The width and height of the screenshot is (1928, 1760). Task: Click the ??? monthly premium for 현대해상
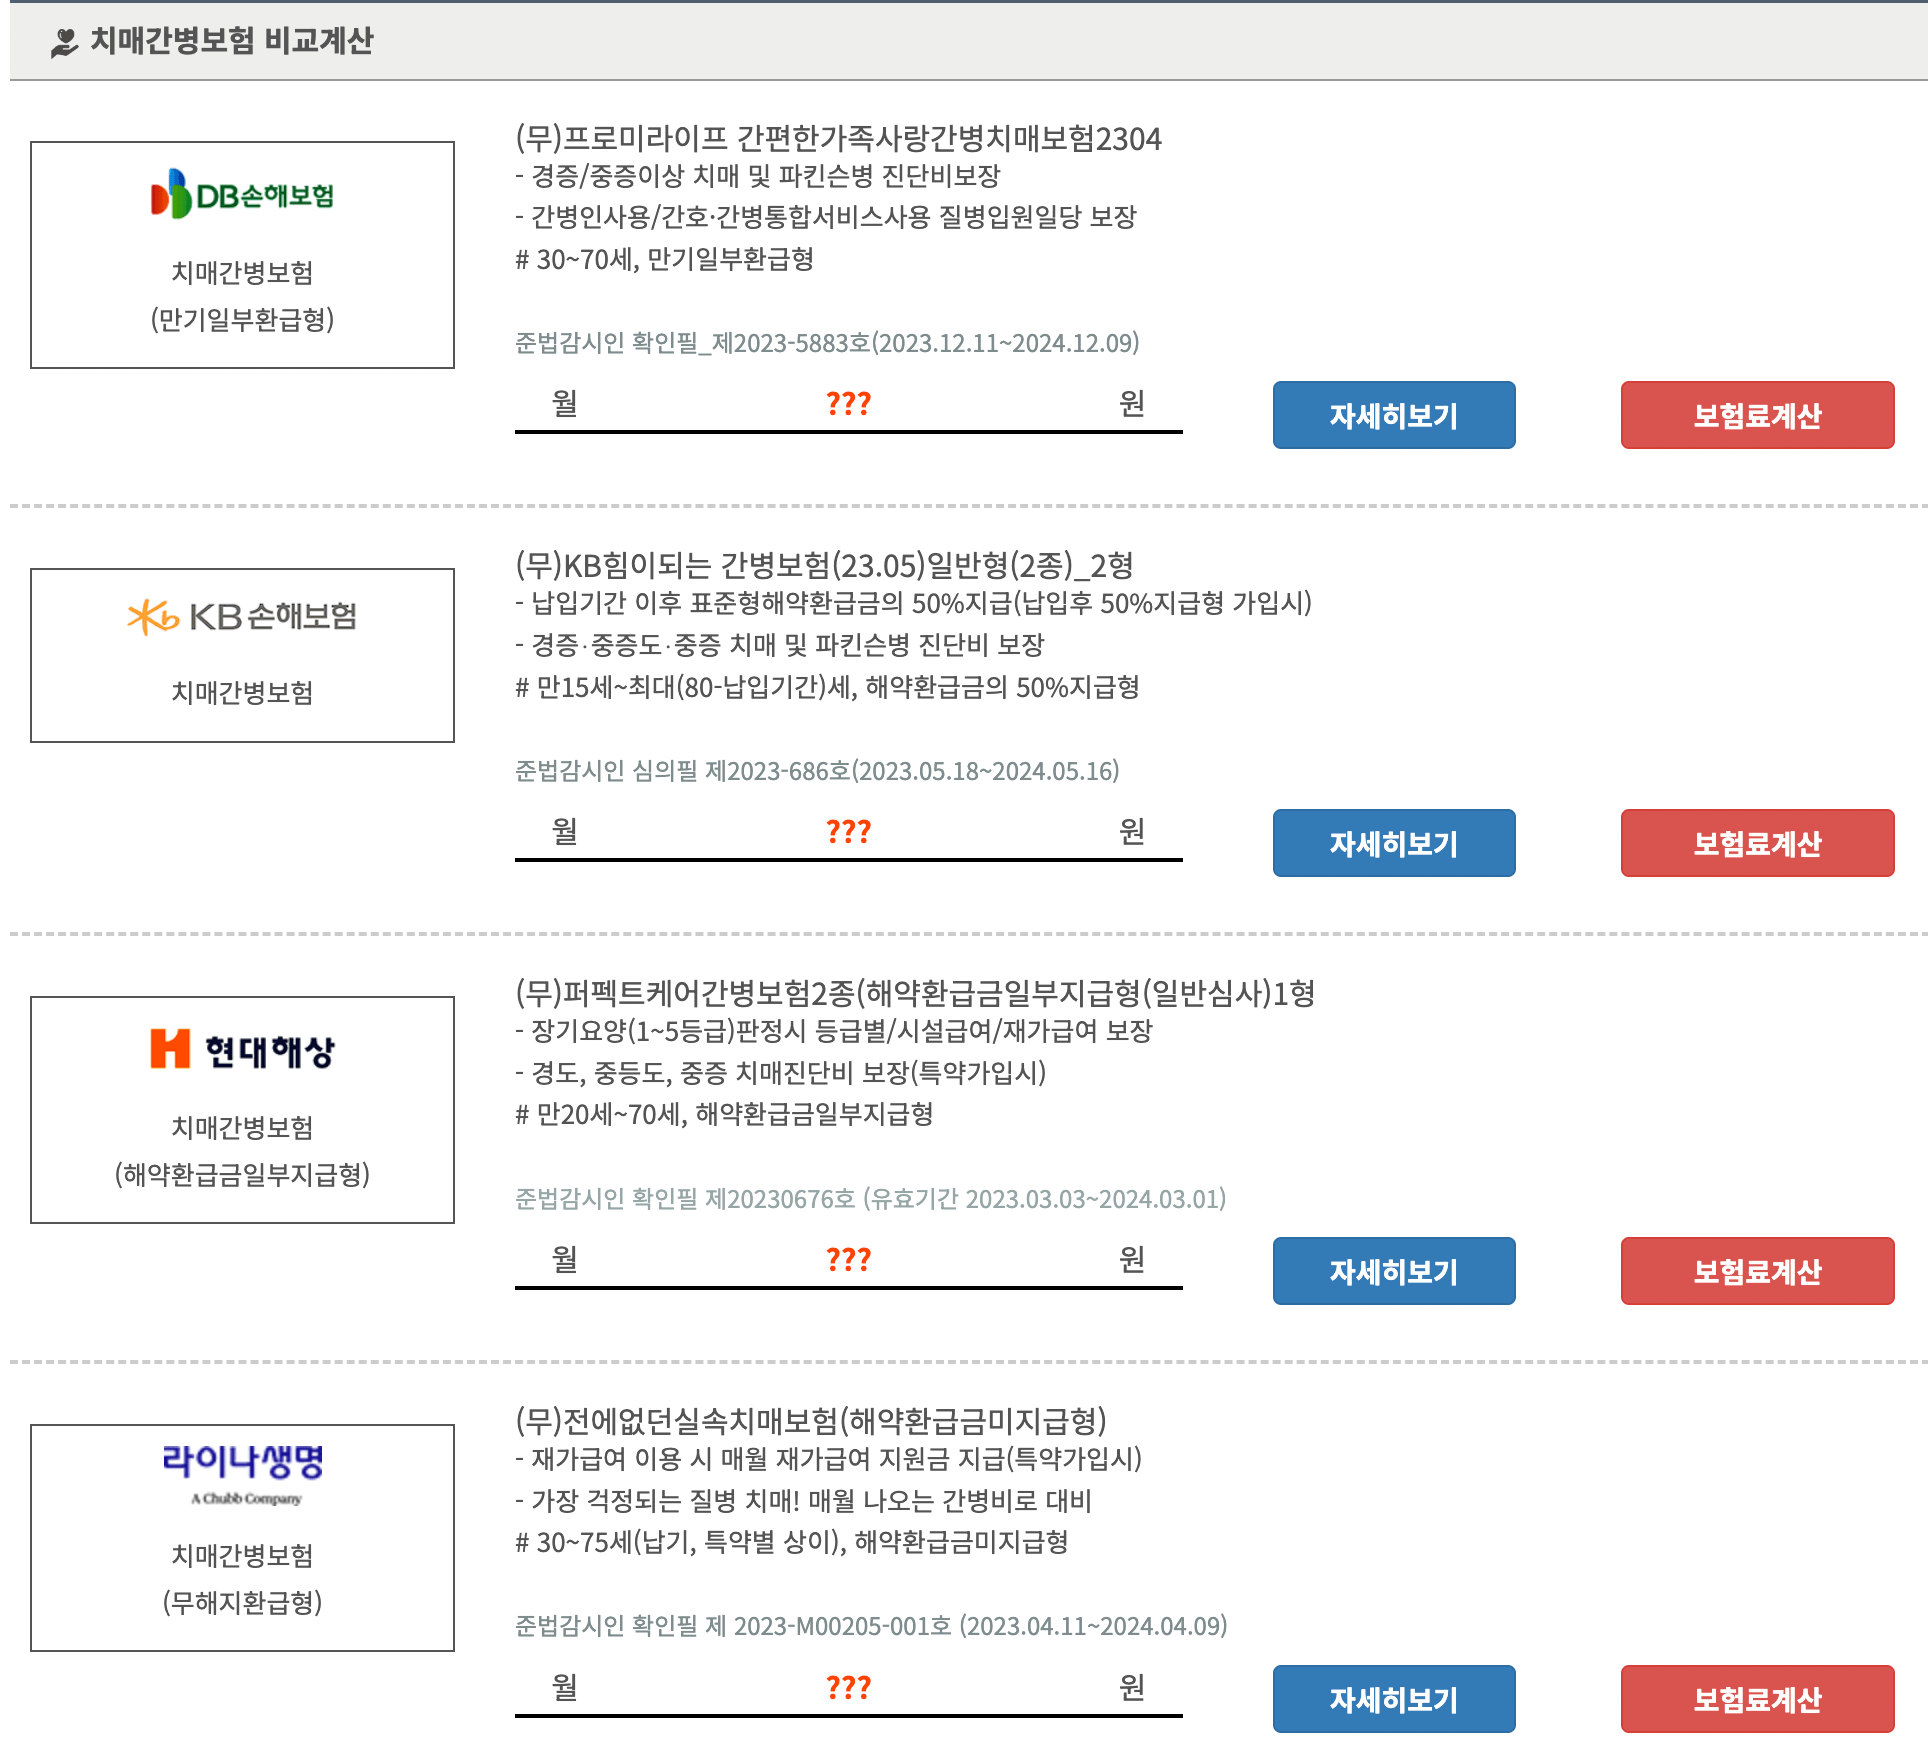pyautogui.click(x=848, y=1260)
